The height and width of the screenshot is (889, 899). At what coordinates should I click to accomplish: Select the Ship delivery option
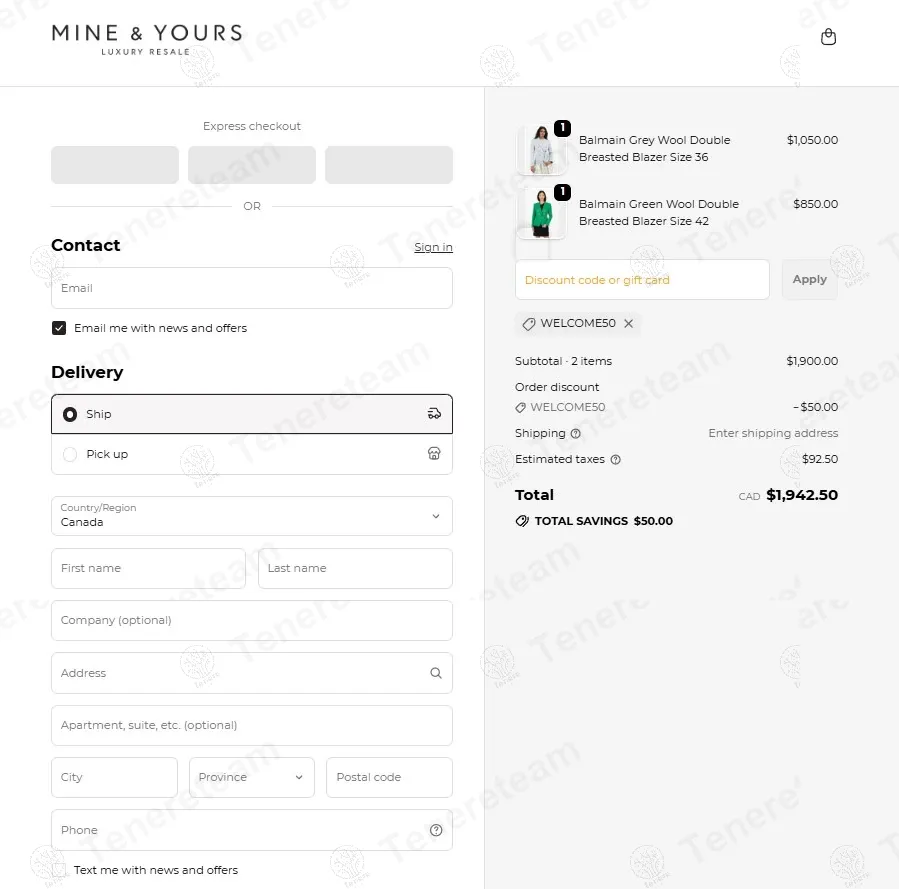point(70,414)
